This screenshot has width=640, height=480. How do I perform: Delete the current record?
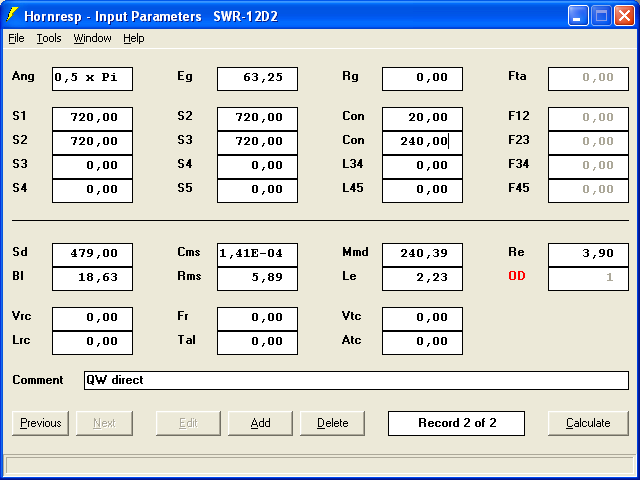pos(333,423)
